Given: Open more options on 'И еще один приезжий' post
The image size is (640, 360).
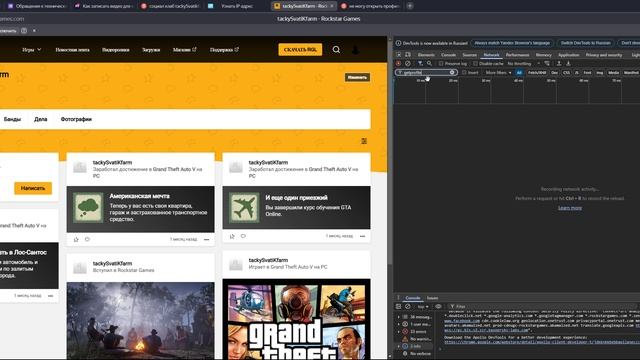Looking at the screenshot, I should click(x=362, y=236).
